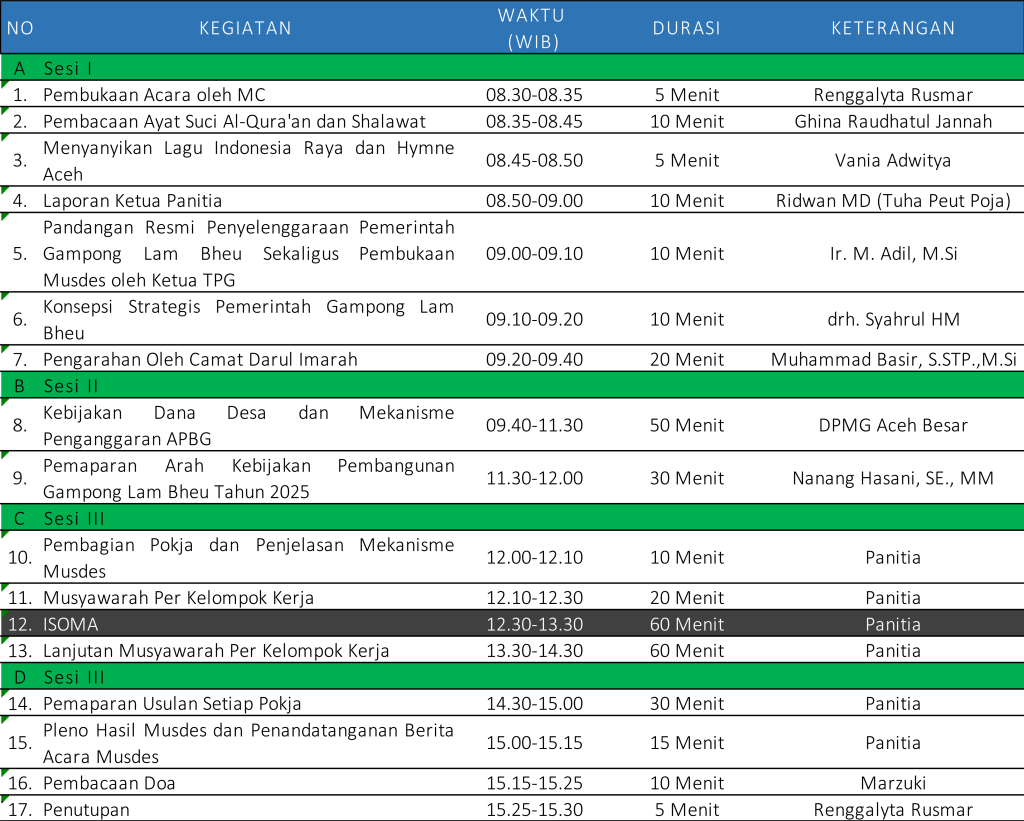This screenshot has height=821, width=1024.
Task: Select the time cell 15.00-15.15
Action: (534, 743)
